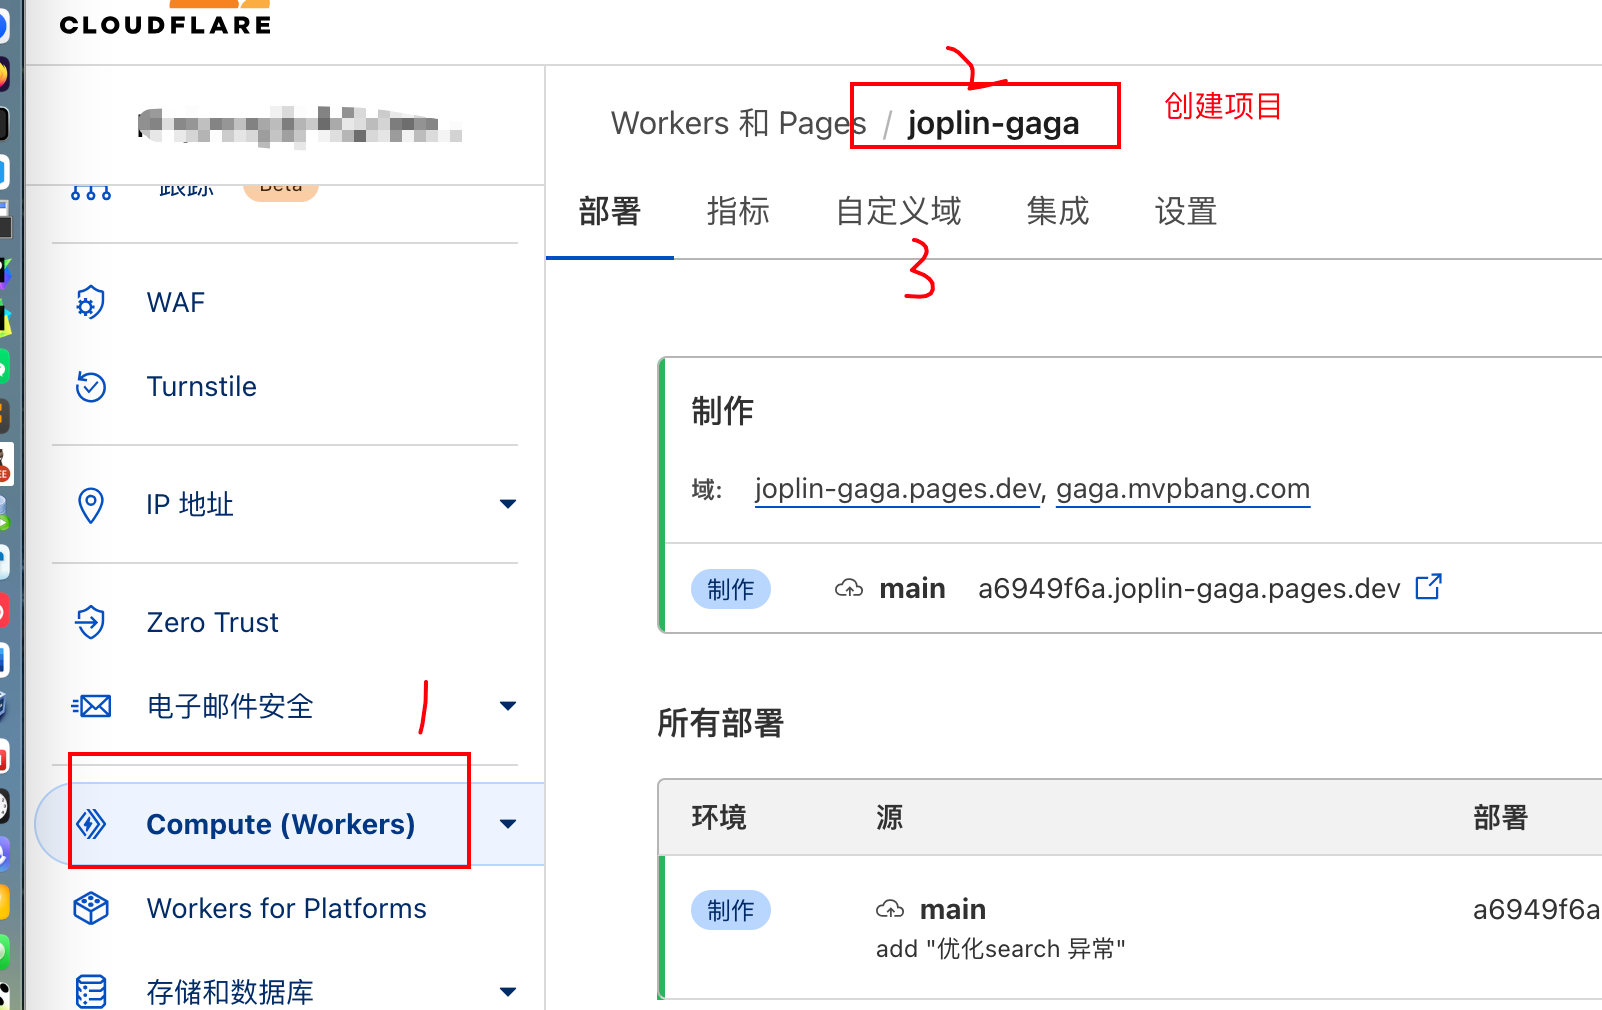
Task: Collapse the Compute (Workers) menu arrow
Action: pos(508,824)
